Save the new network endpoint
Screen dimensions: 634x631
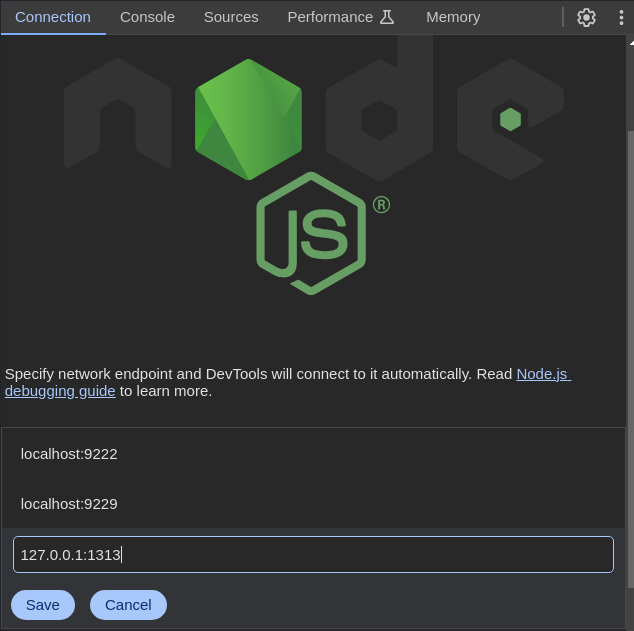click(x=43, y=605)
